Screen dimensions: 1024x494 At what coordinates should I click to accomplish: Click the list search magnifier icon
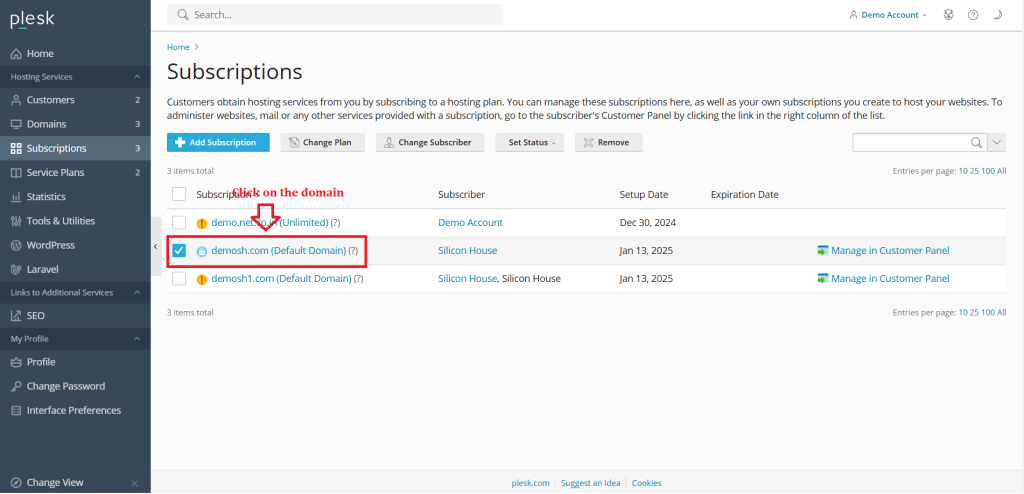tap(976, 142)
